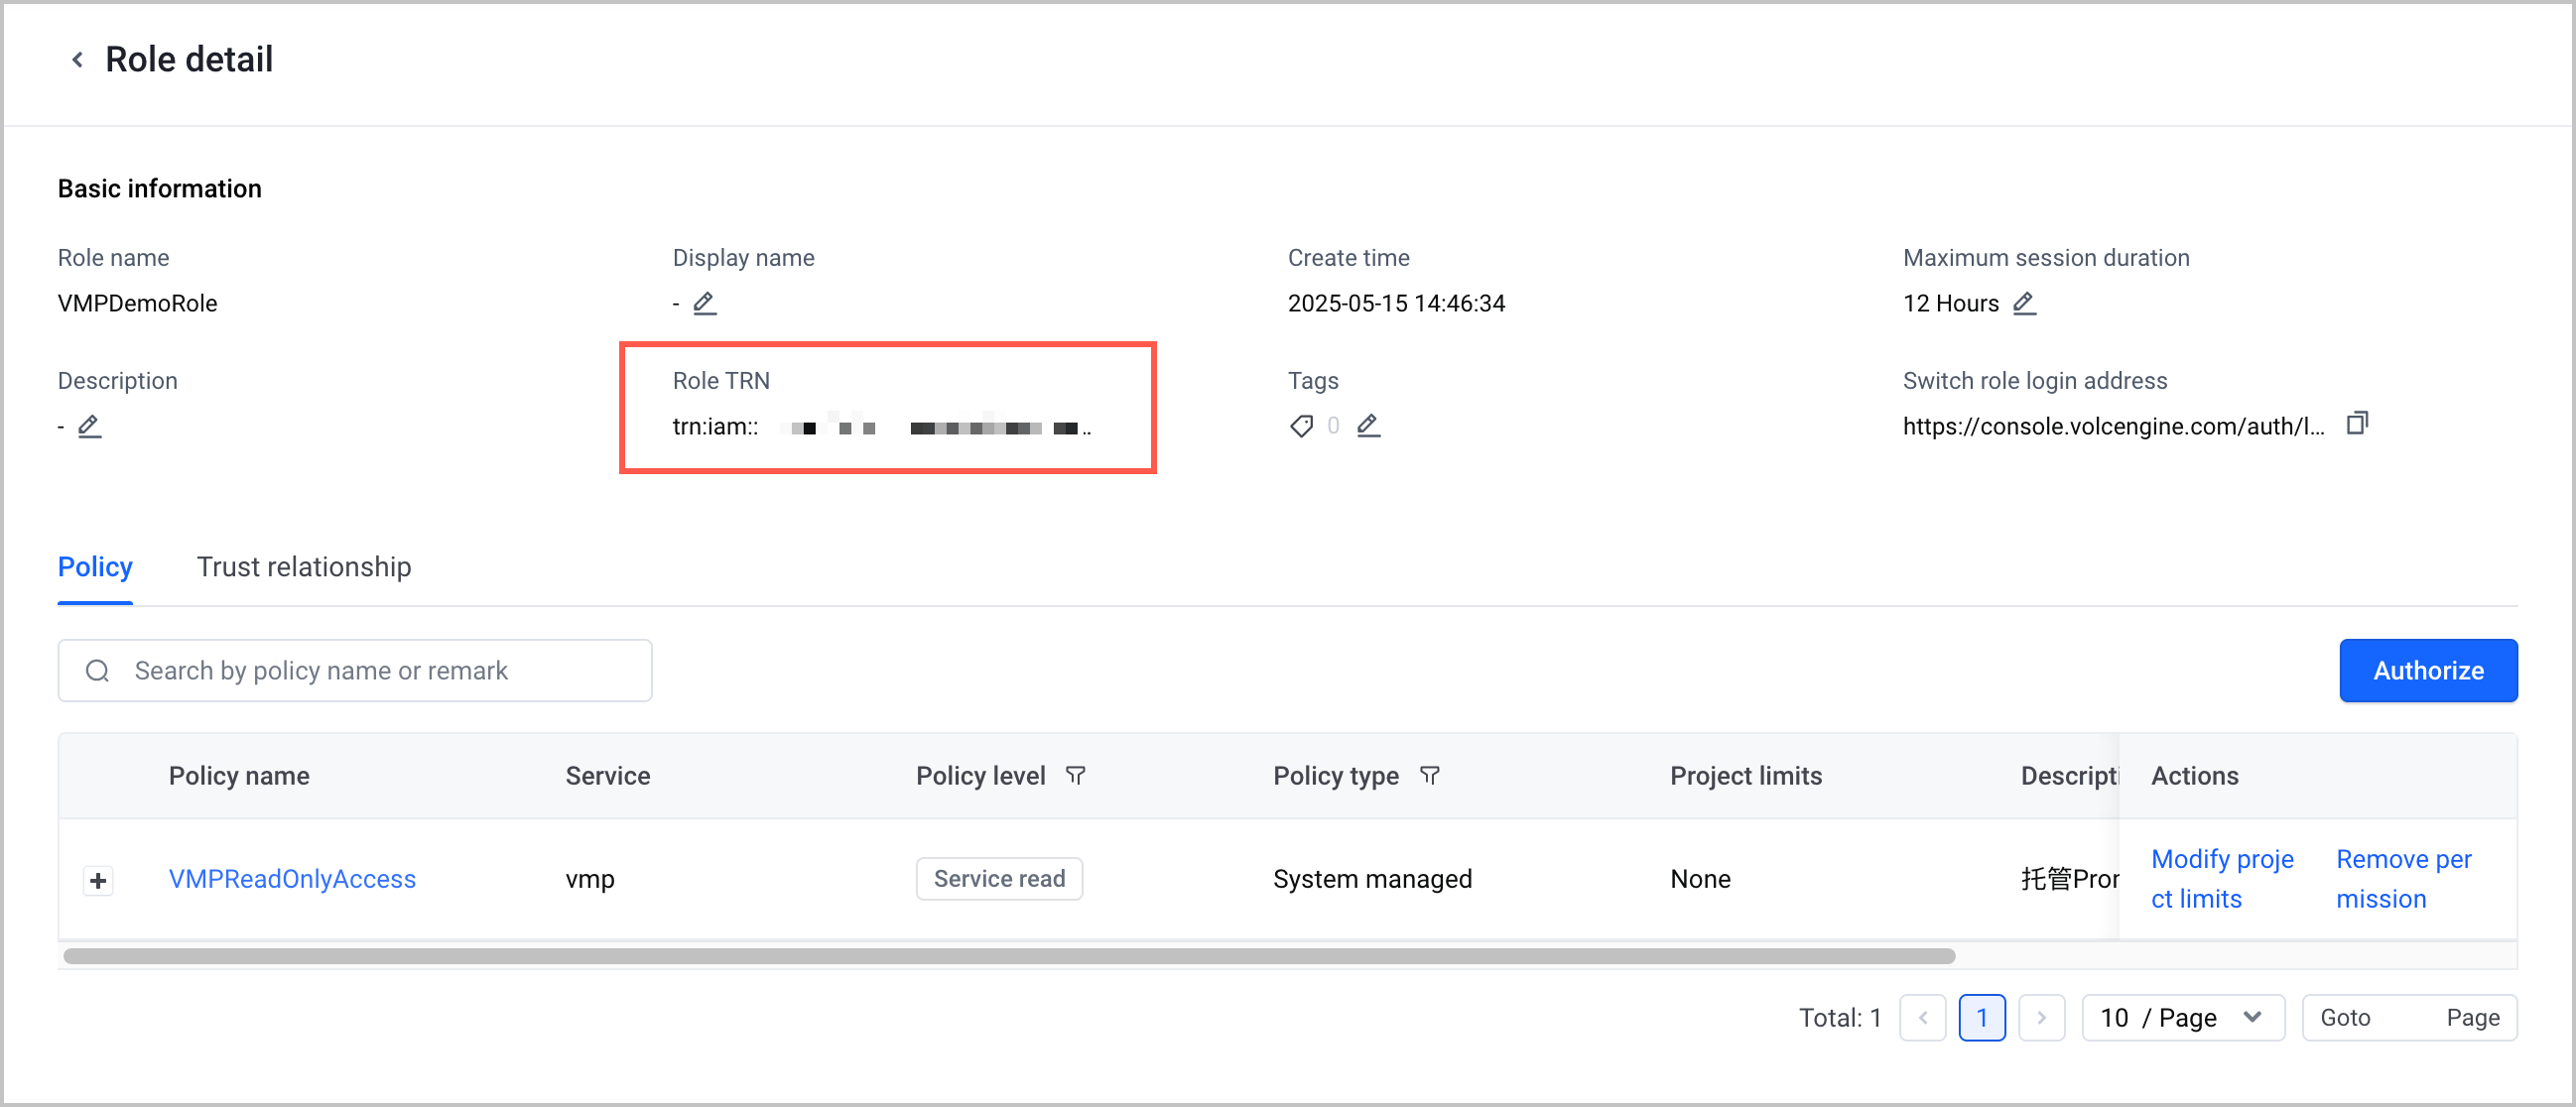
Task: Select page 1 in pagination
Action: click(1982, 1018)
